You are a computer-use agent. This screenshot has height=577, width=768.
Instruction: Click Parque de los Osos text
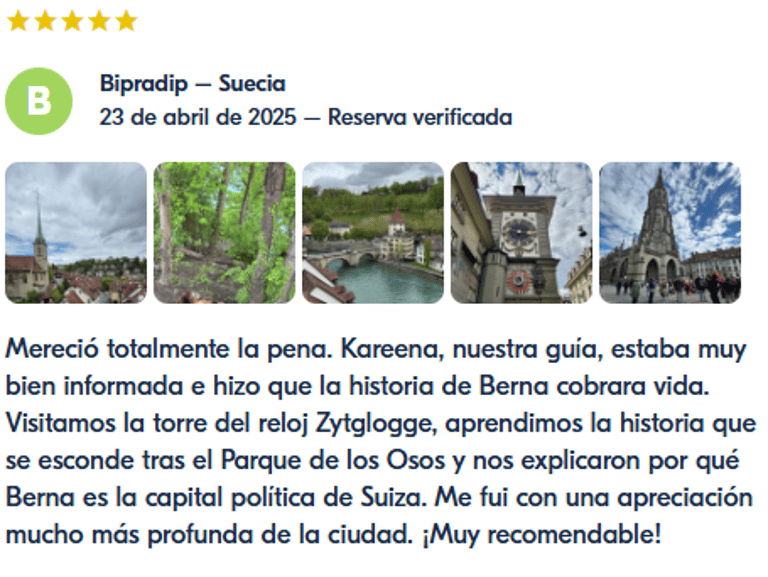[x=333, y=461]
